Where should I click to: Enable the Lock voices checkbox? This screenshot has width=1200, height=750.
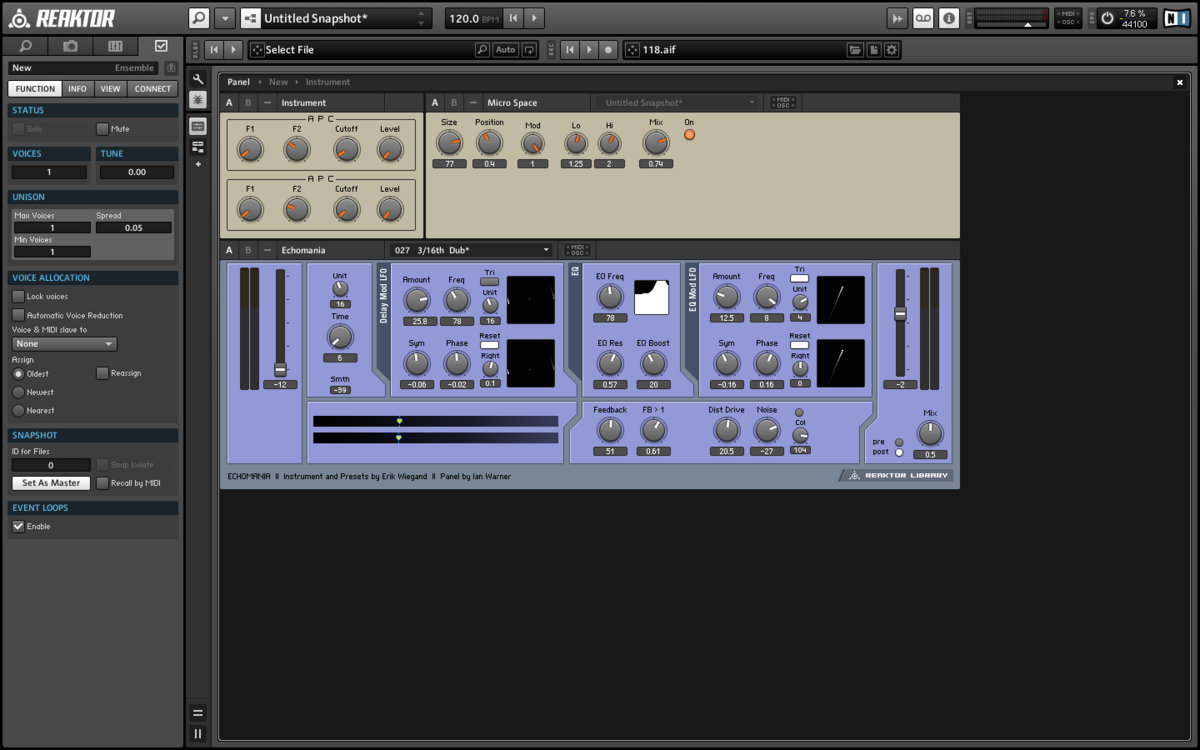(18, 297)
